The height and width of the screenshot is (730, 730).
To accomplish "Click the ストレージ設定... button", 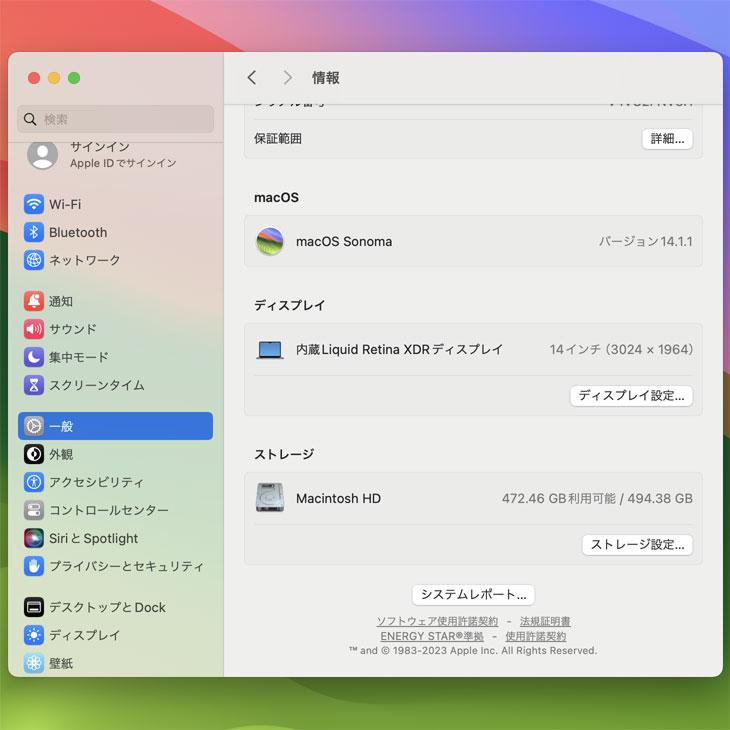I will pos(637,545).
